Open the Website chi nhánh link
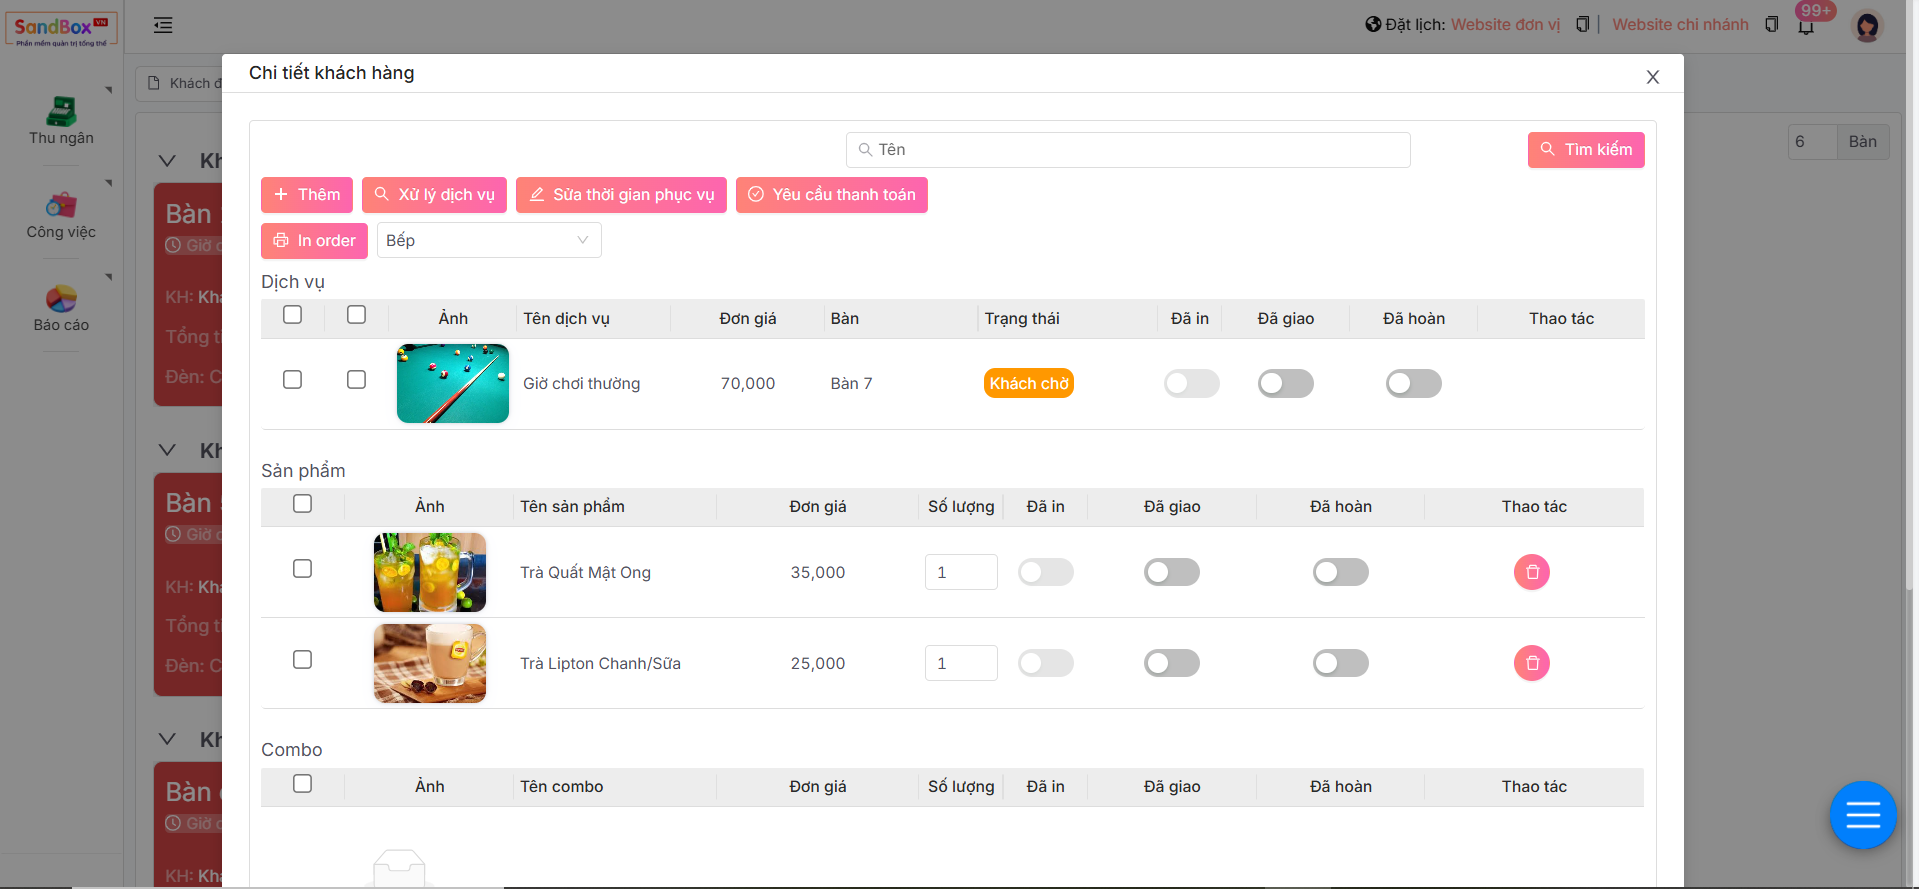 tap(1680, 25)
